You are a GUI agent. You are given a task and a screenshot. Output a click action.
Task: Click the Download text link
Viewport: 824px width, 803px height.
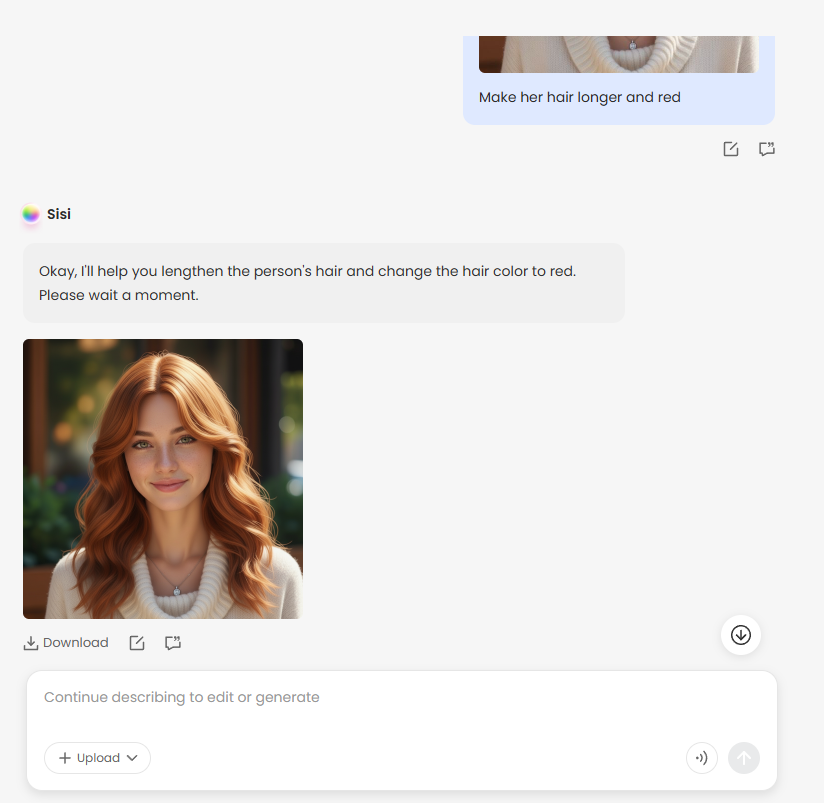tap(76, 643)
